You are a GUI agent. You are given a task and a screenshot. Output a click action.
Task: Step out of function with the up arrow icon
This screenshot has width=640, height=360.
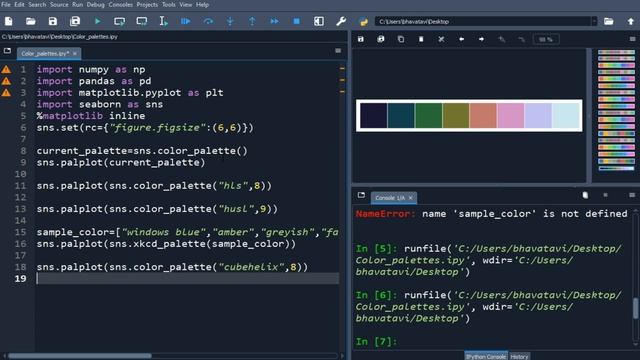point(252,21)
